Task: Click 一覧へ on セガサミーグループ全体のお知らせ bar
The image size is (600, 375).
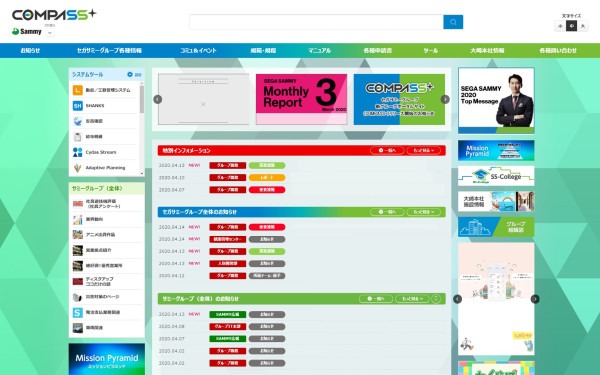Action: pyautogui.click(x=387, y=212)
